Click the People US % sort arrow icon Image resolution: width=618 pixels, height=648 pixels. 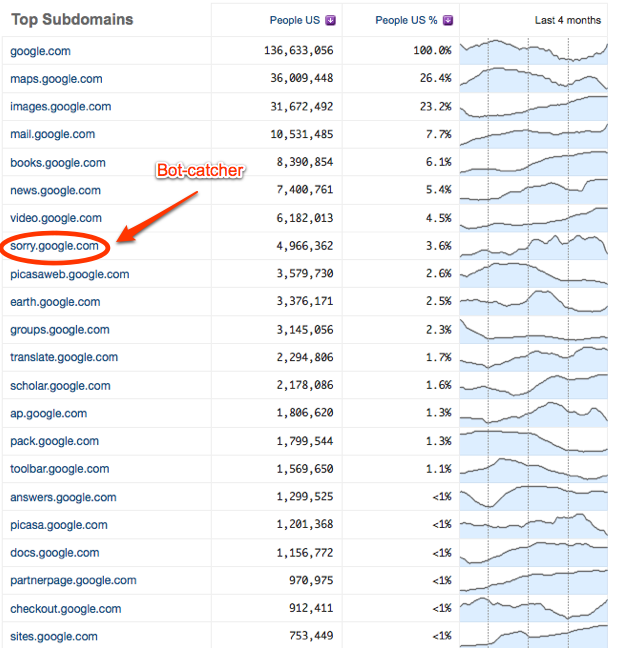click(x=449, y=20)
